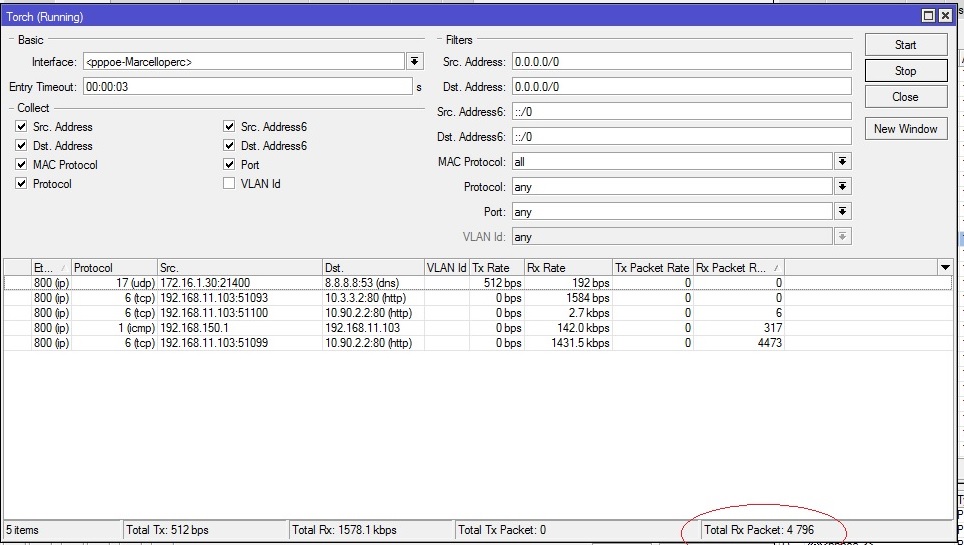
Task: Open a New Window
Action: coord(905,129)
